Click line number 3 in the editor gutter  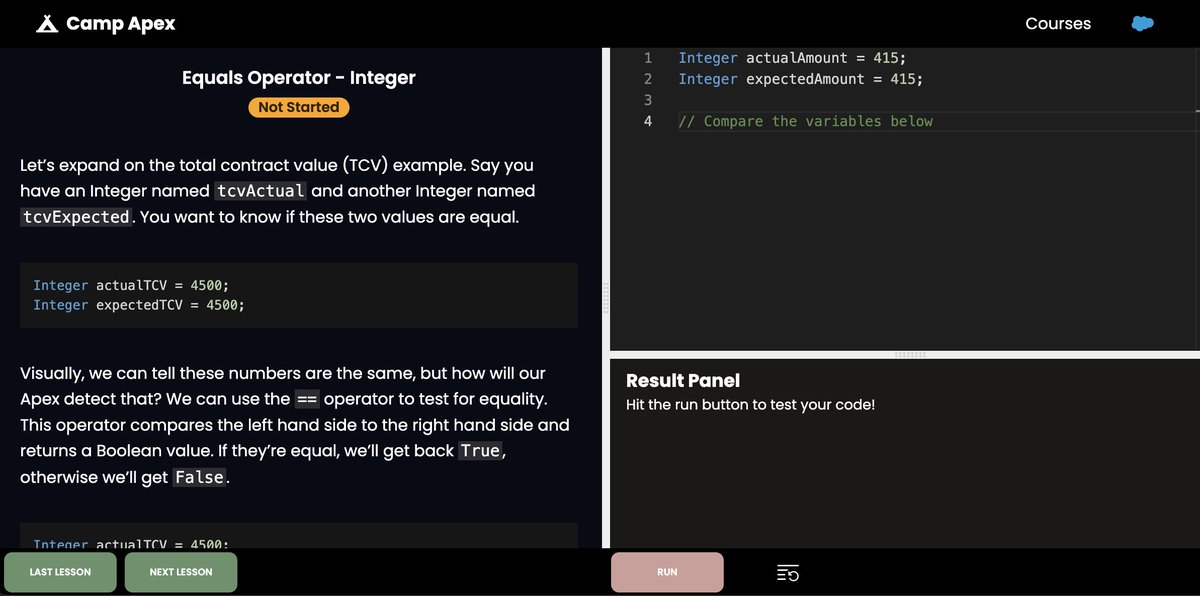click(x=647, y=100)
